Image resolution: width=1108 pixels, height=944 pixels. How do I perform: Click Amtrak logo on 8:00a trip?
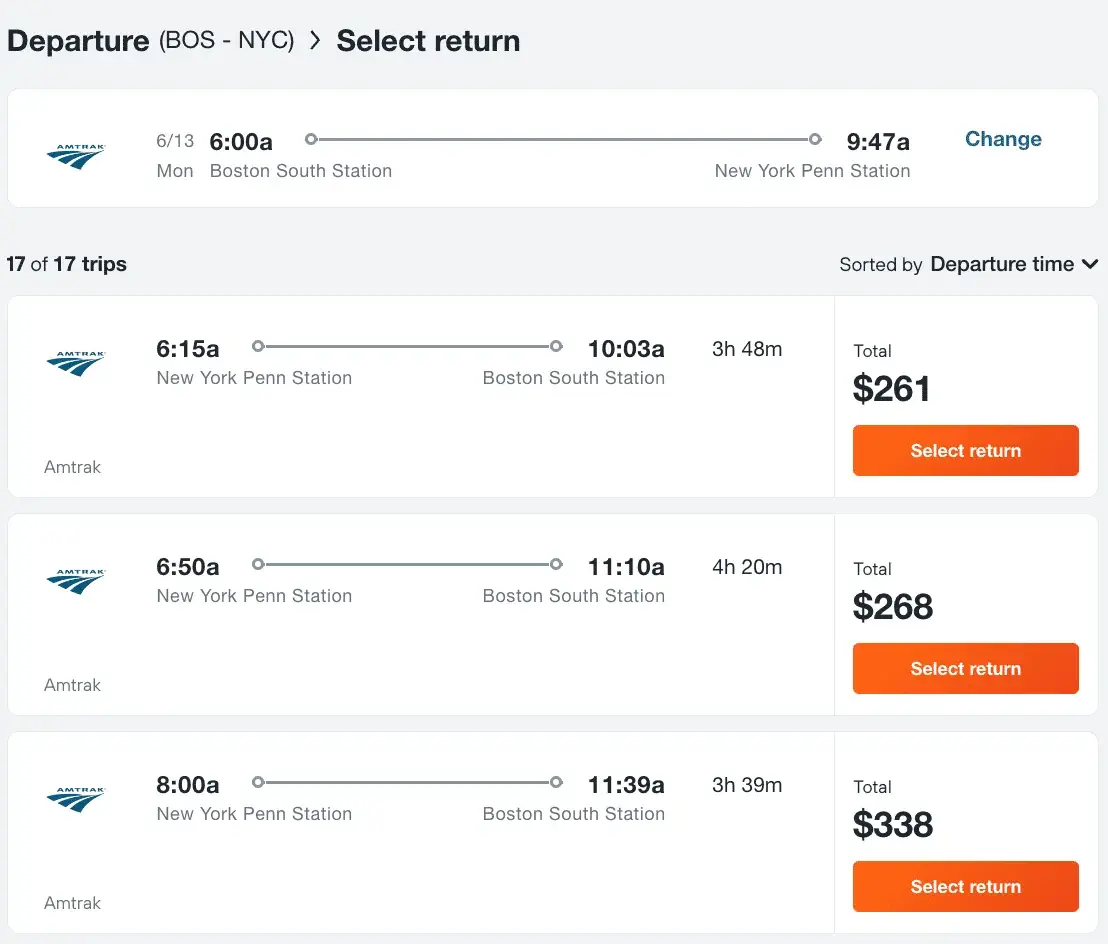pyautogui.click(x=76, y=798)
